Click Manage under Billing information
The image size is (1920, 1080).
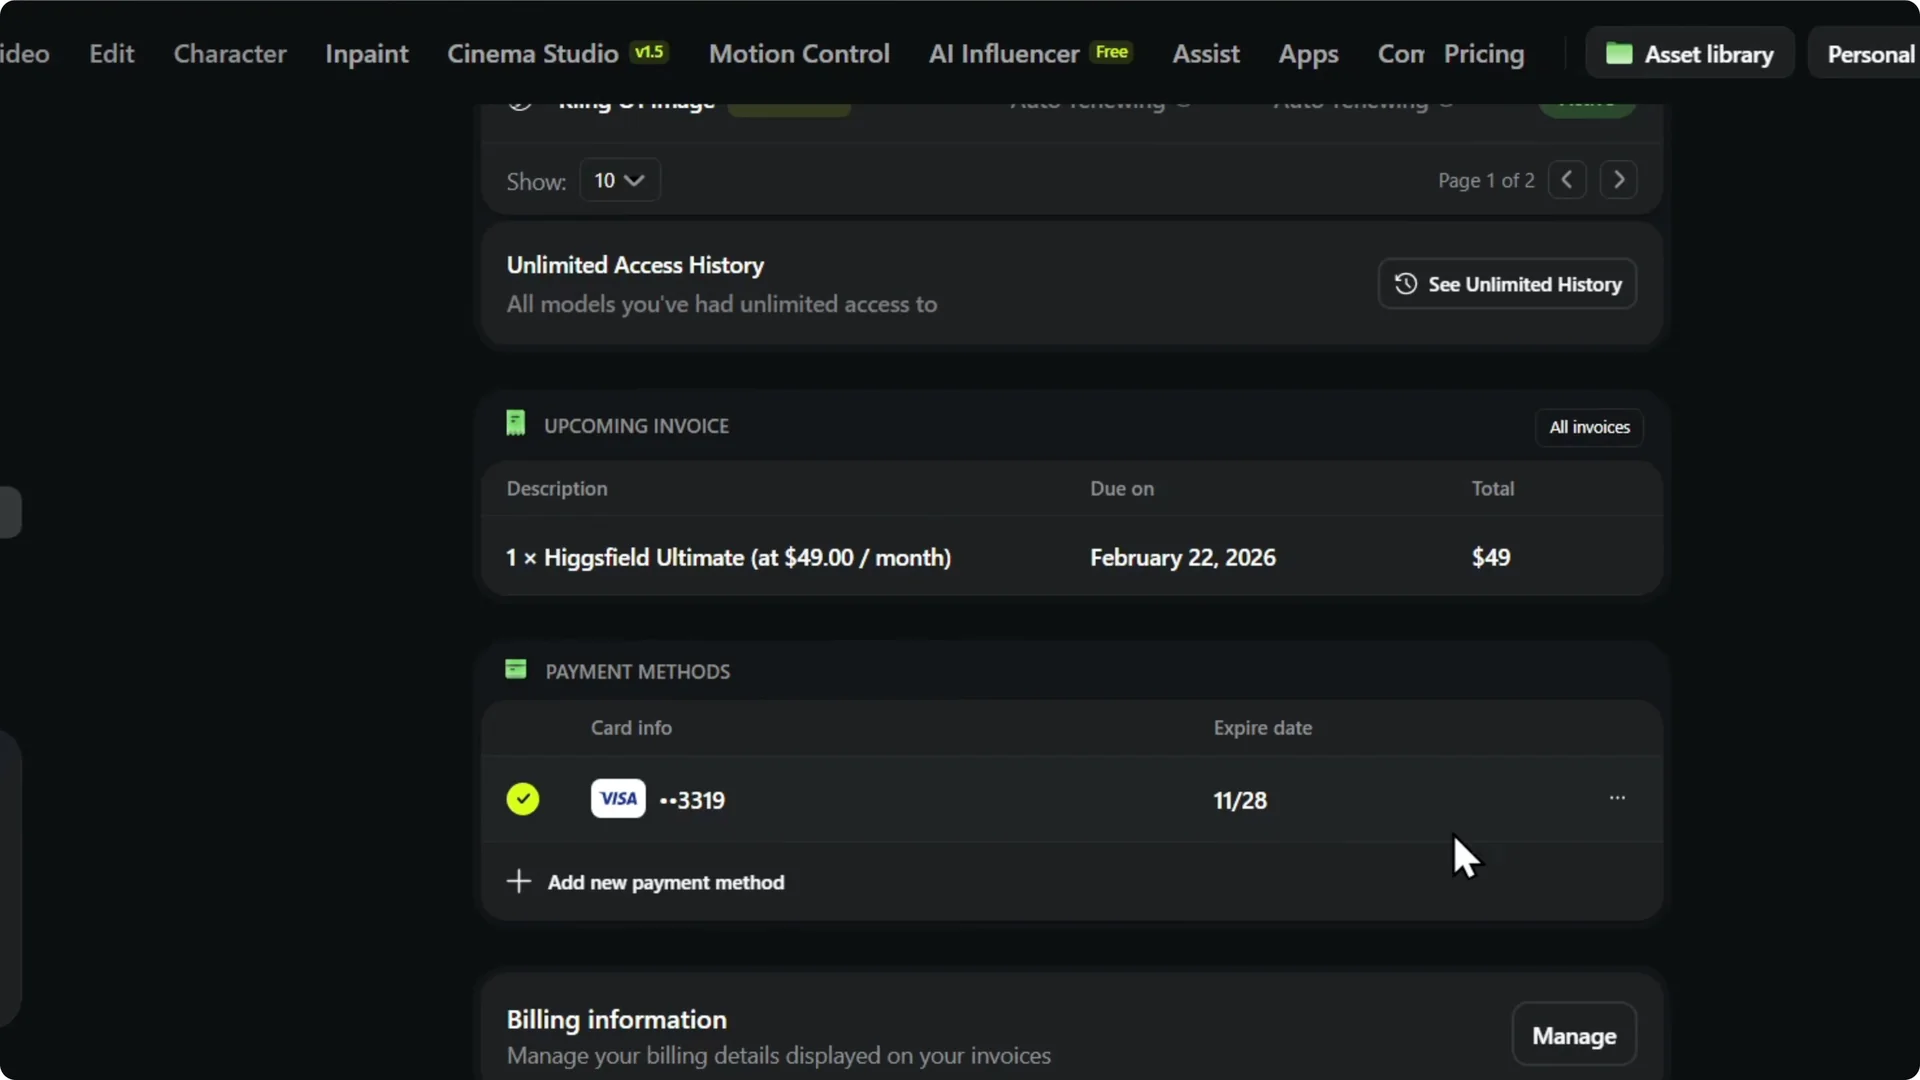1573,1035
